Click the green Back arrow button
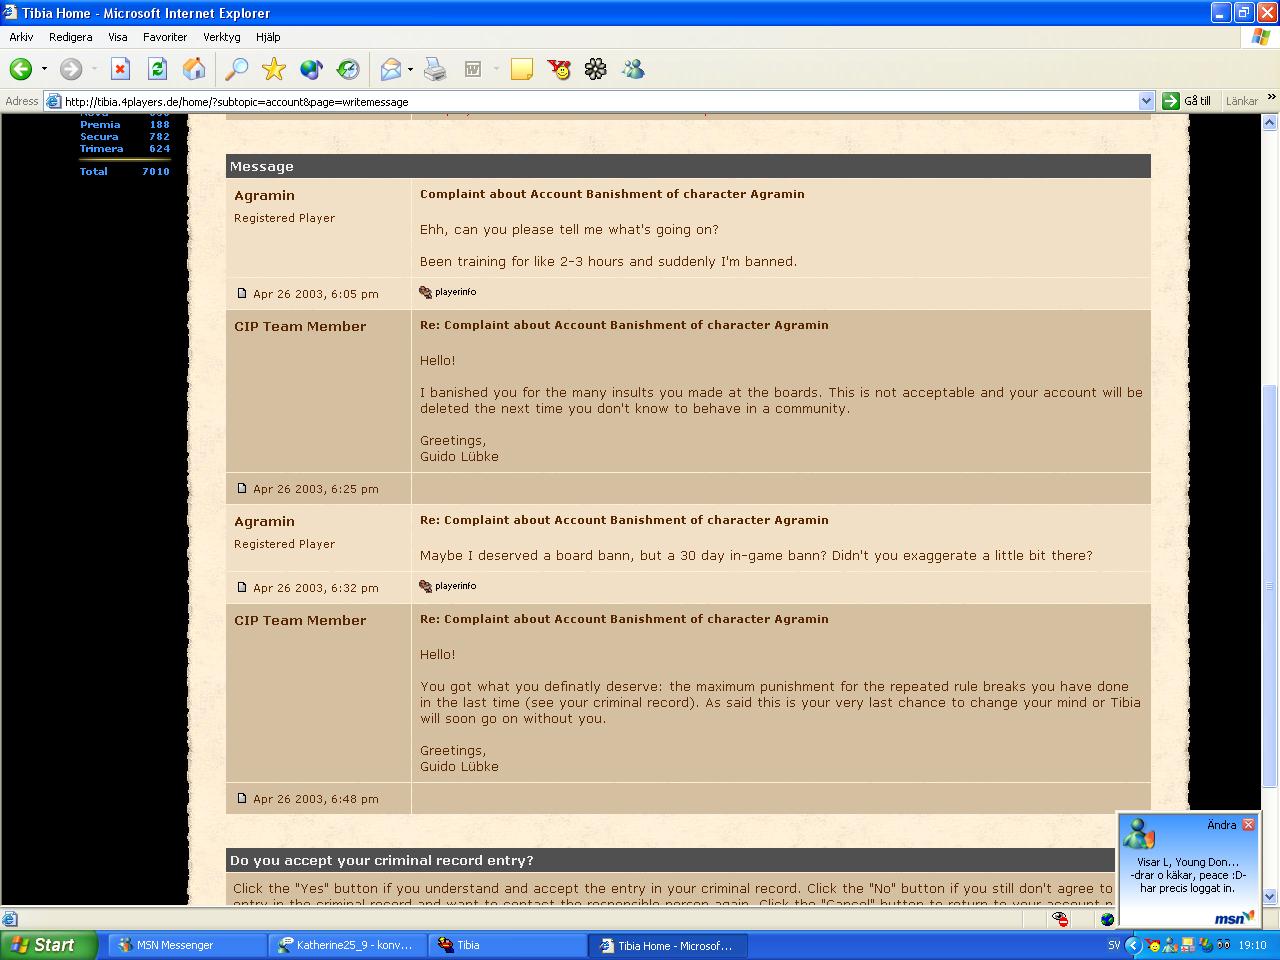 point(21,69)
